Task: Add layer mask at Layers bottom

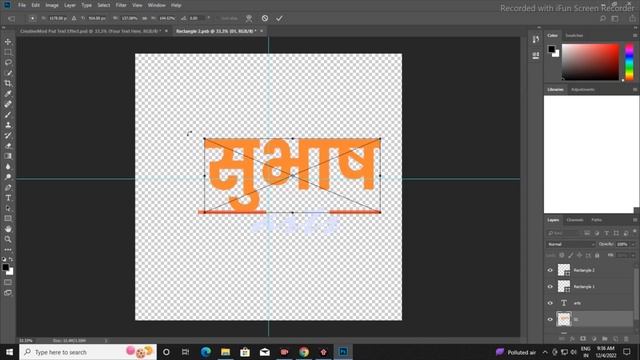Action: (x=583, y=339)
